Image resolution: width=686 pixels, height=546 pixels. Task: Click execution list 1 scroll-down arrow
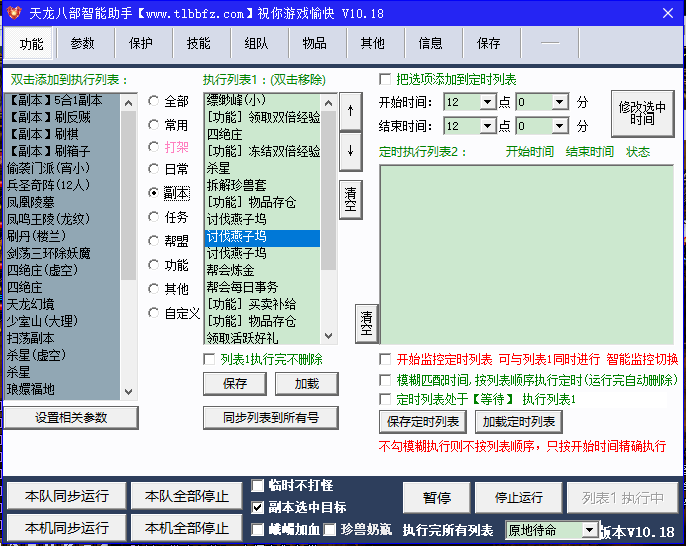[328, 336]
